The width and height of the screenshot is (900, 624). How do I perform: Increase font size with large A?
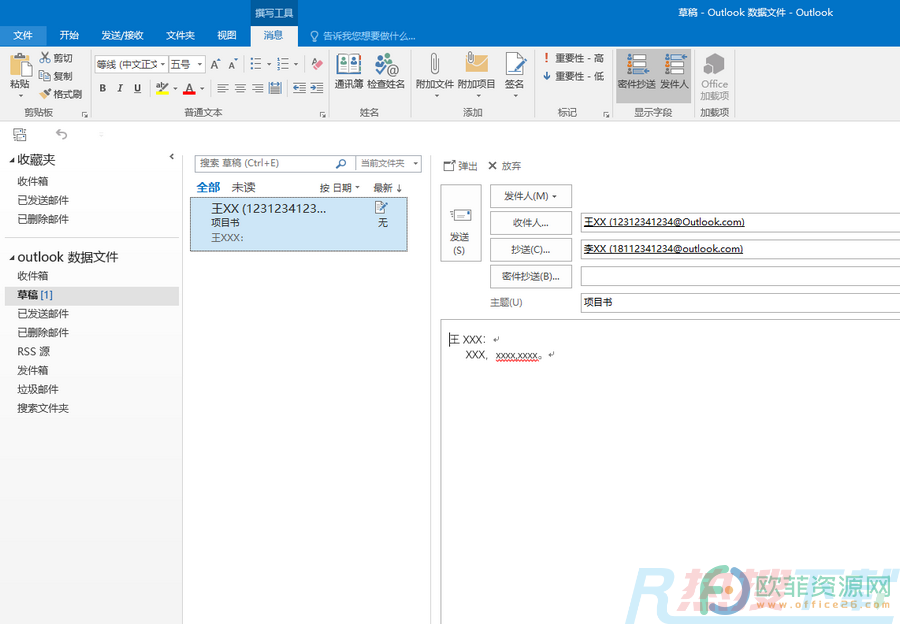(x=215, y=64)
